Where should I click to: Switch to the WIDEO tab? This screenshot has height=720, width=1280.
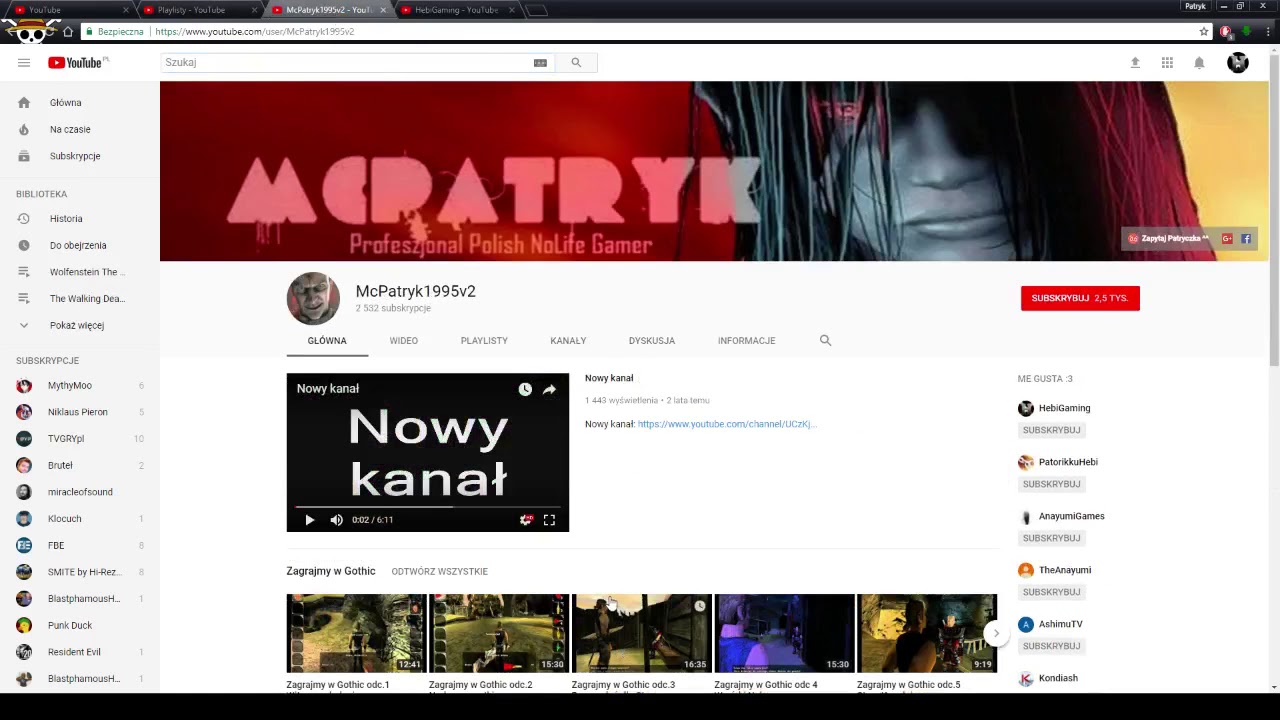coord(404,341)
